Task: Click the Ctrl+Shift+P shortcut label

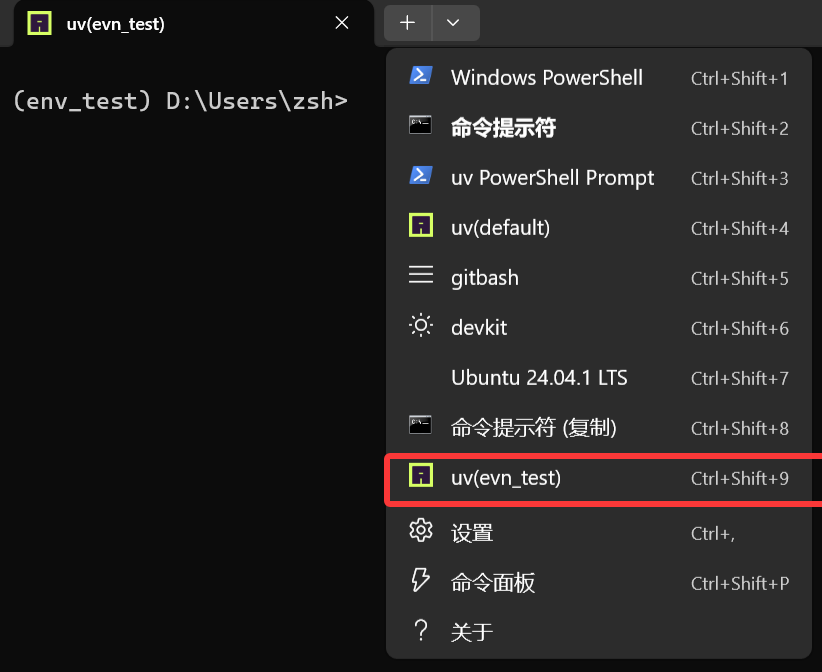Action: pyautogui.click(x=740, y=583)
